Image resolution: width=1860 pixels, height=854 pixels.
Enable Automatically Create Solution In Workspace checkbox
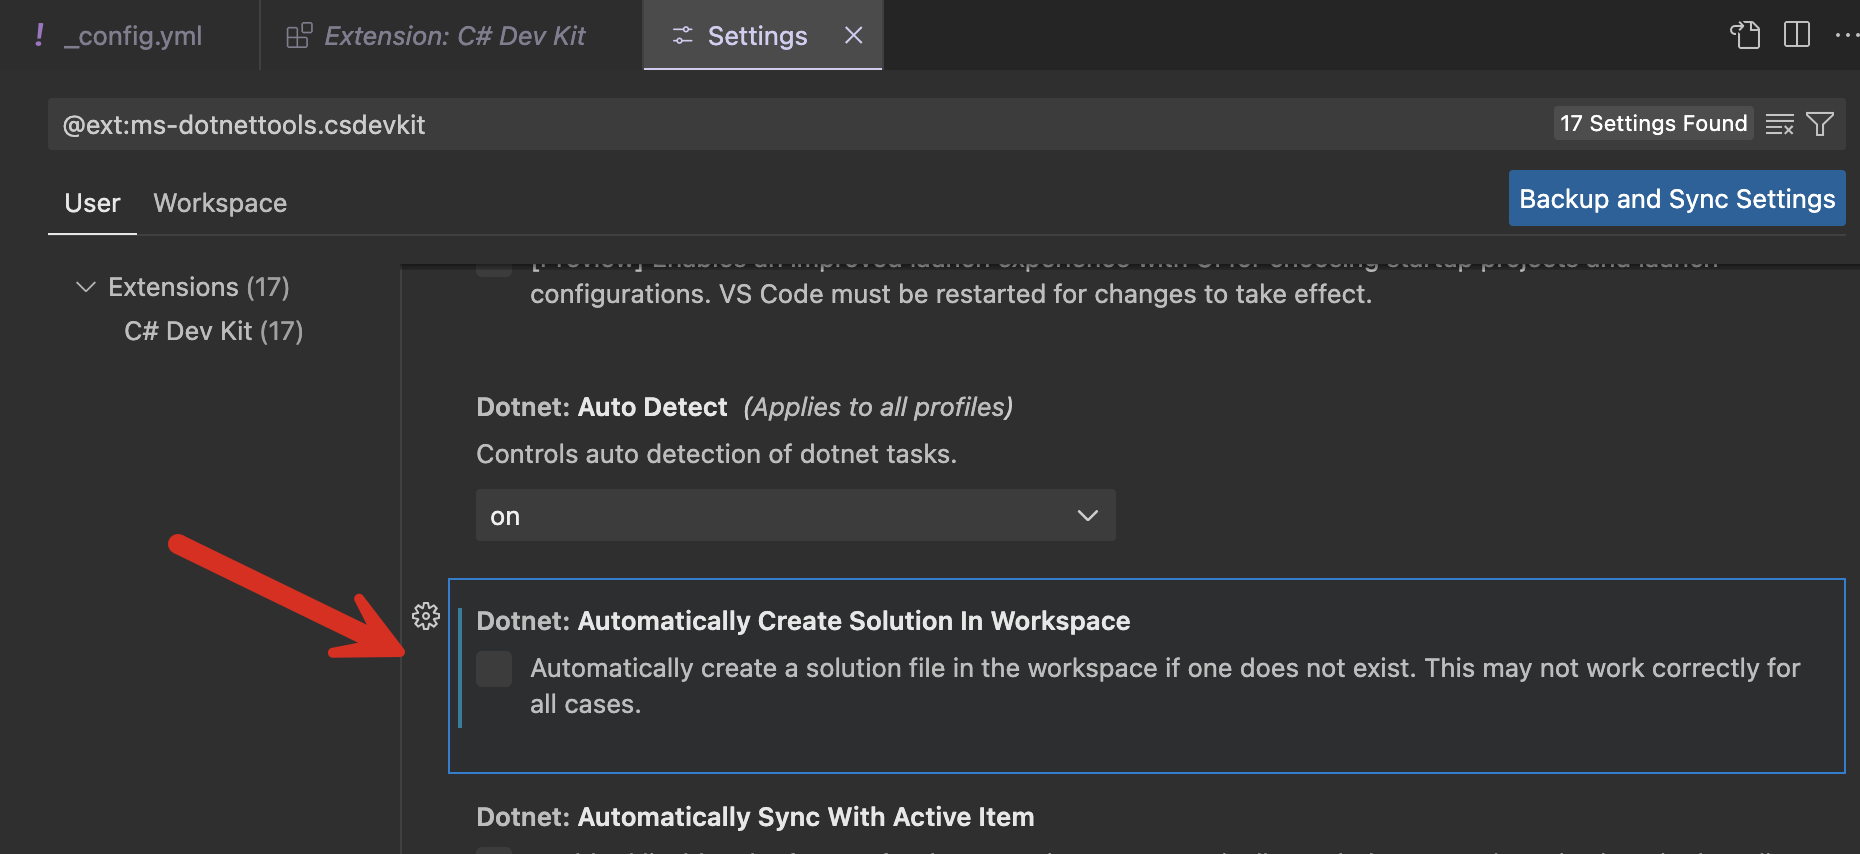click(x=494, y=669)
